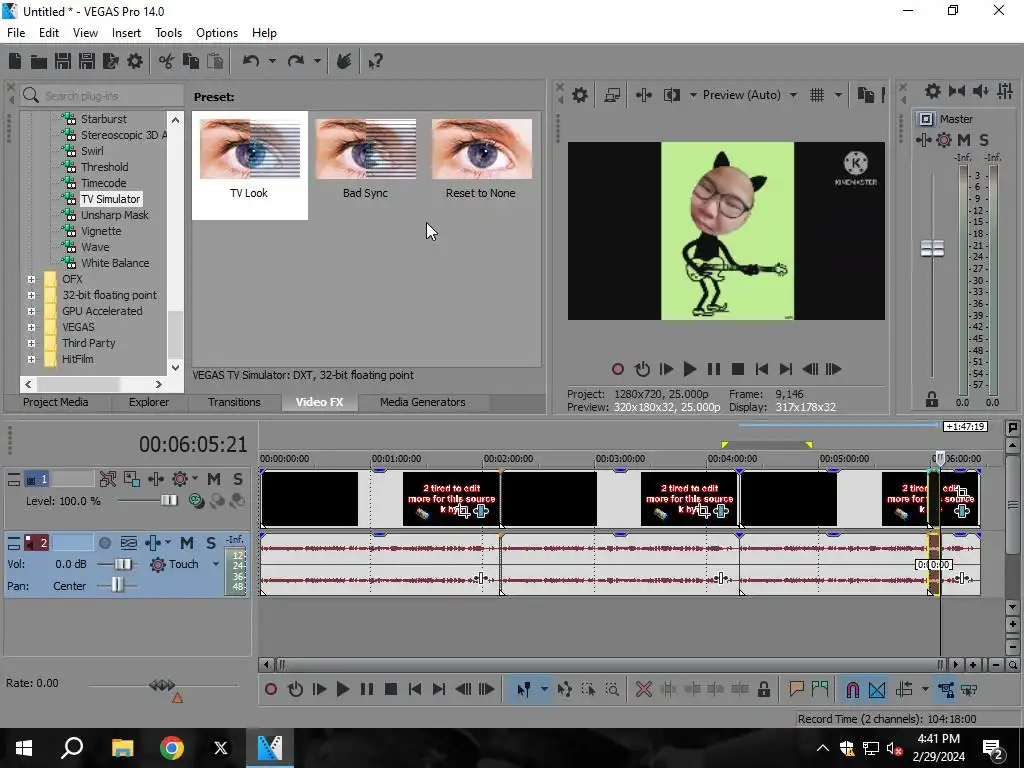Image resolution: width=1024 pixels, height=768 pixels.
Task: Select the Zoom edit tool magnifier
Action: coord(612,689)
